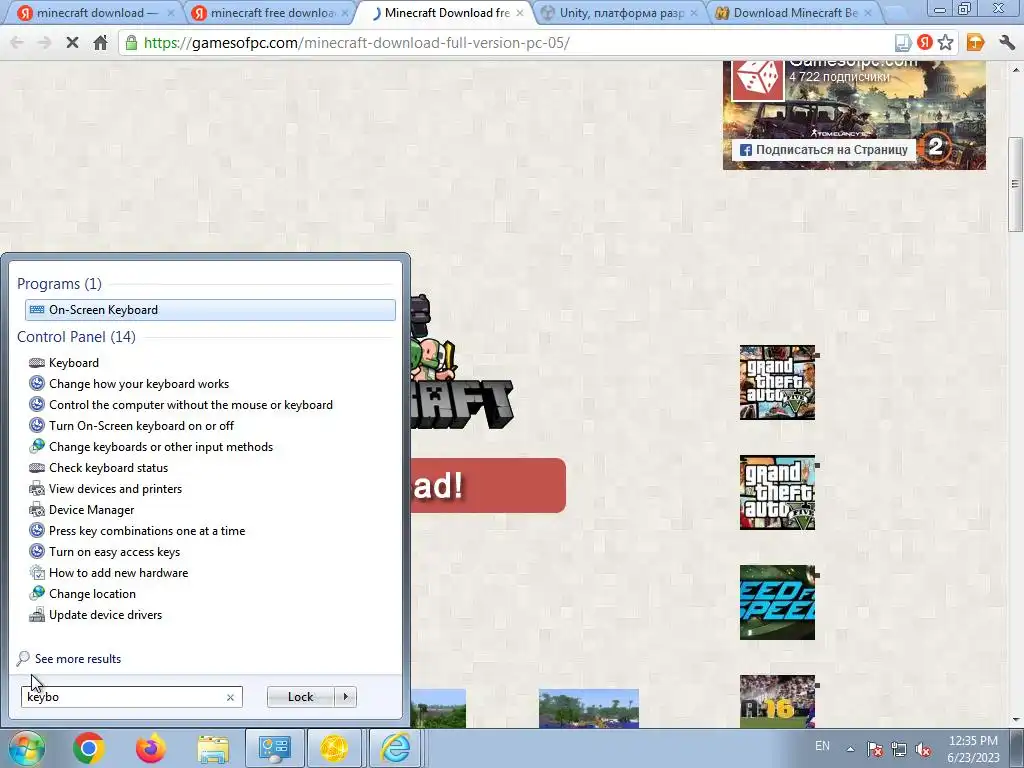
Task: Open Windows Explorer folder on taskbar
Action: (213, 748)
